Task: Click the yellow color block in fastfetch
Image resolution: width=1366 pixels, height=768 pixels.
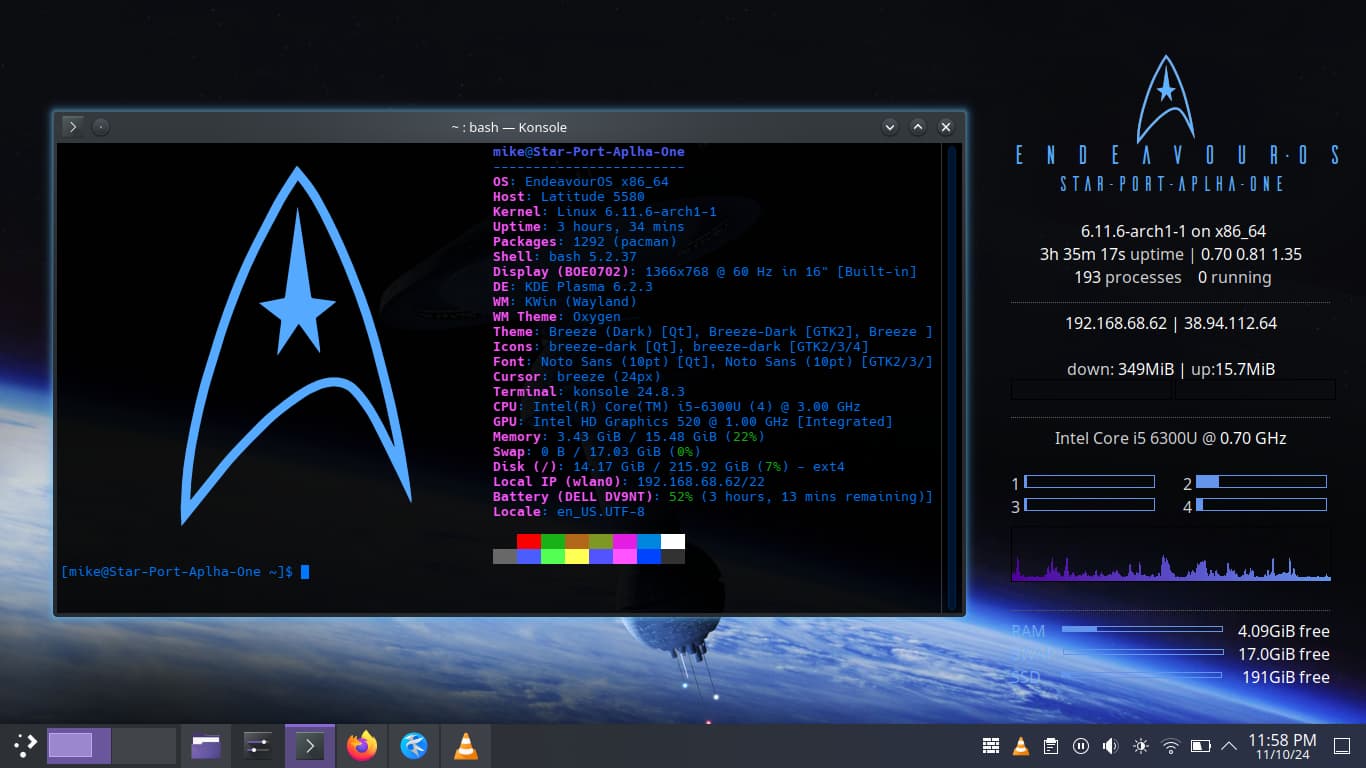Action: [577, 556]
